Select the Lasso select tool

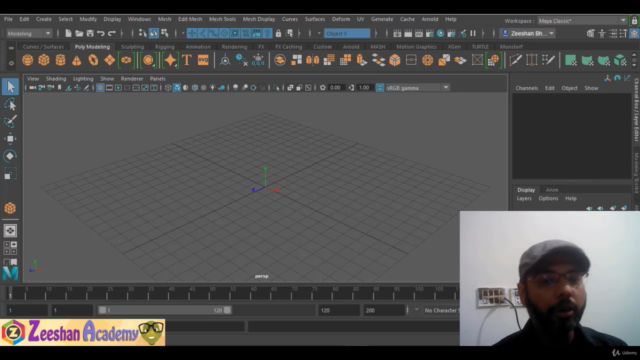click(x=10, y=105)
